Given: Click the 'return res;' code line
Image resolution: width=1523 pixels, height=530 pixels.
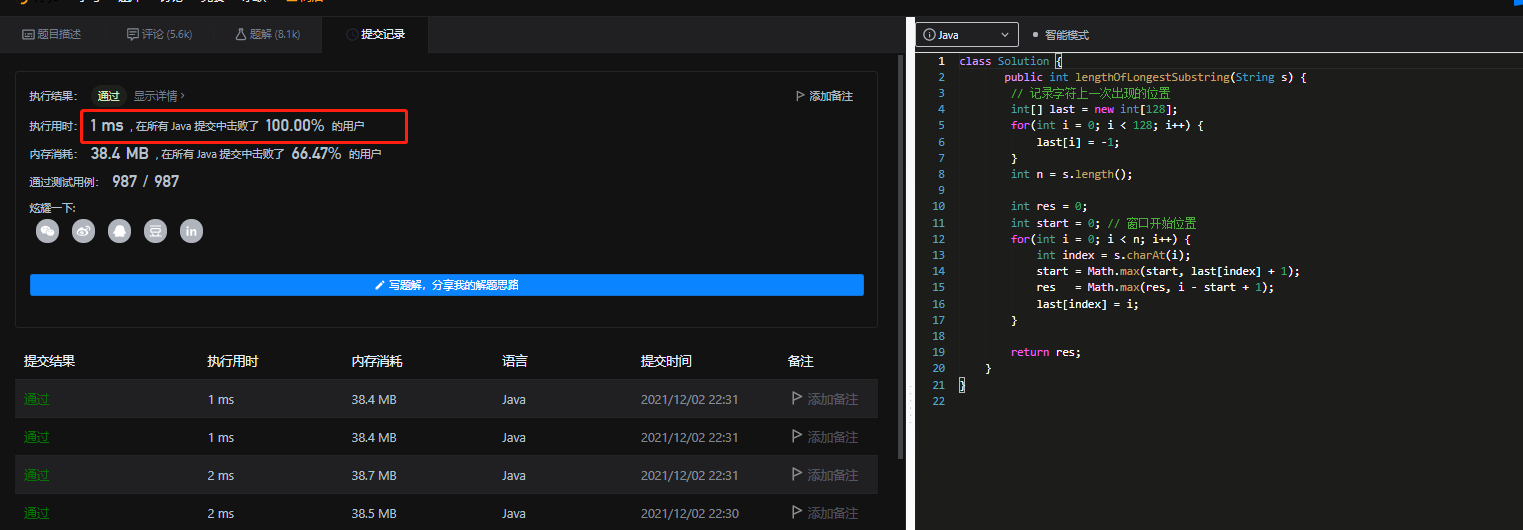Looking at the screenshot, I should (x=1046, y=352).
